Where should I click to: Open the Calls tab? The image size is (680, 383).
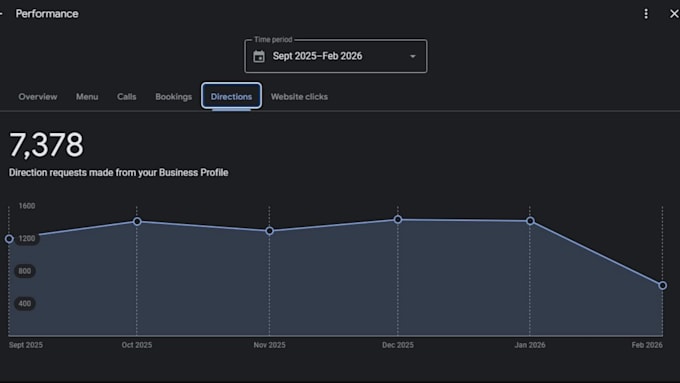click(127, 97)
